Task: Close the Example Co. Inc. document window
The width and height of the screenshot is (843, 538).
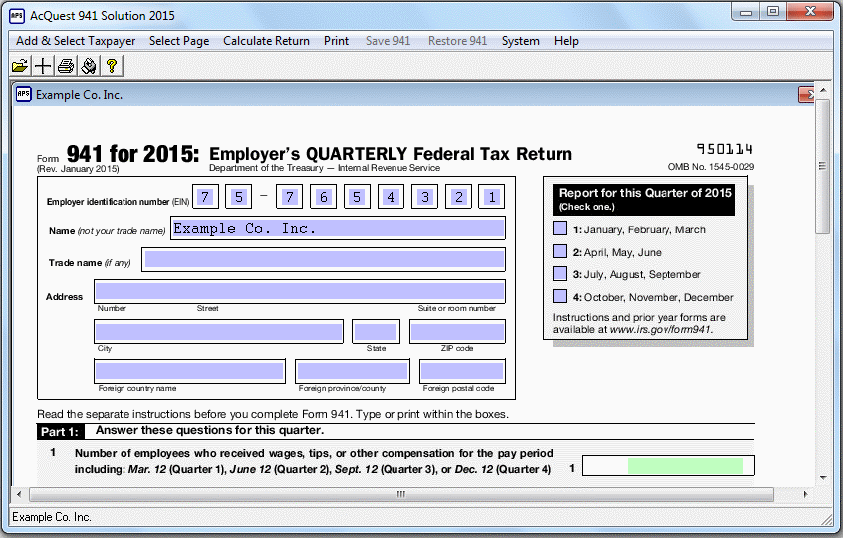Action: [806, 95]
